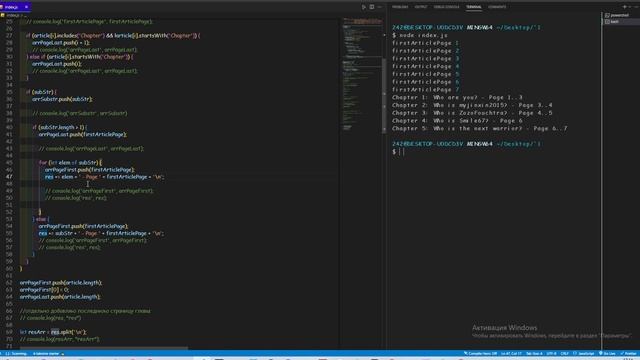
Task: Open the Debug Console panel tab
Action: point(447,7)
